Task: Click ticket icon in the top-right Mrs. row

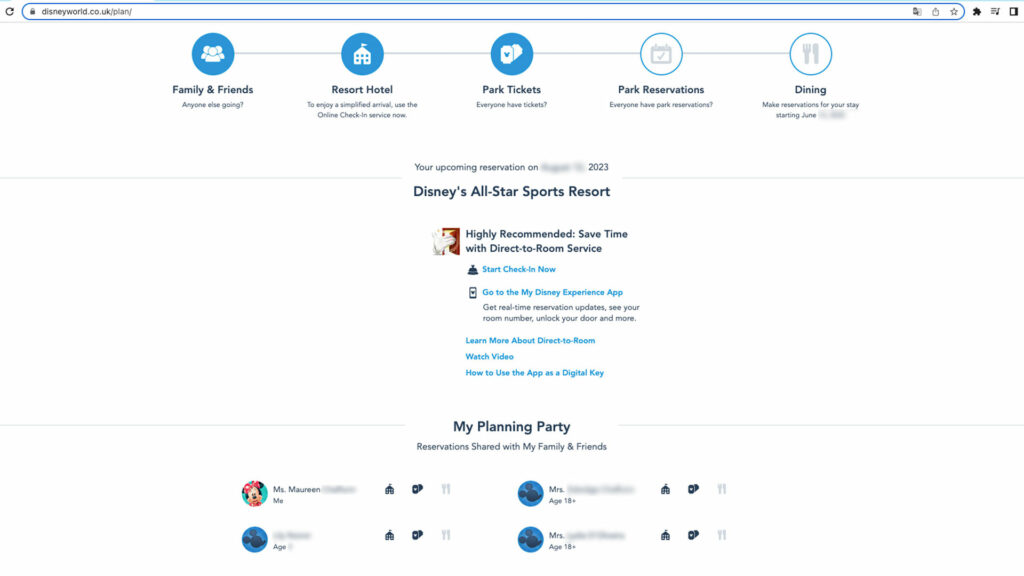Action: click(694, 489)
